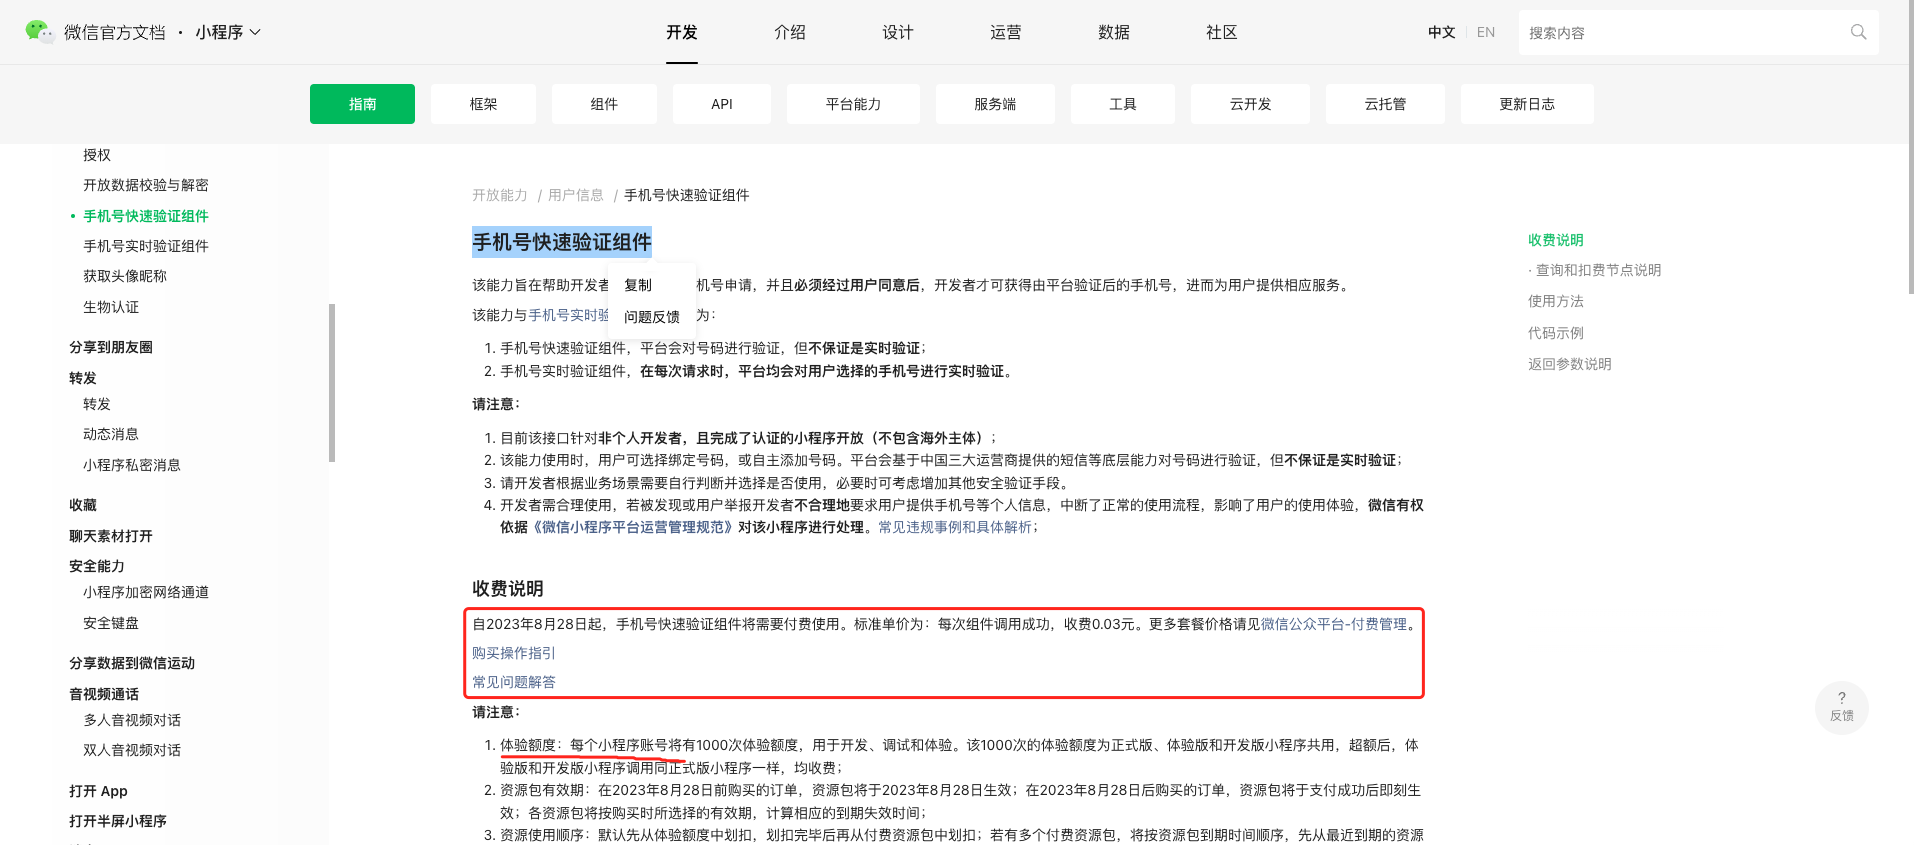Open 手机号实时验证组件 in the sidebar
This screenshot has width=1914, height=845.
click(146, 246)
